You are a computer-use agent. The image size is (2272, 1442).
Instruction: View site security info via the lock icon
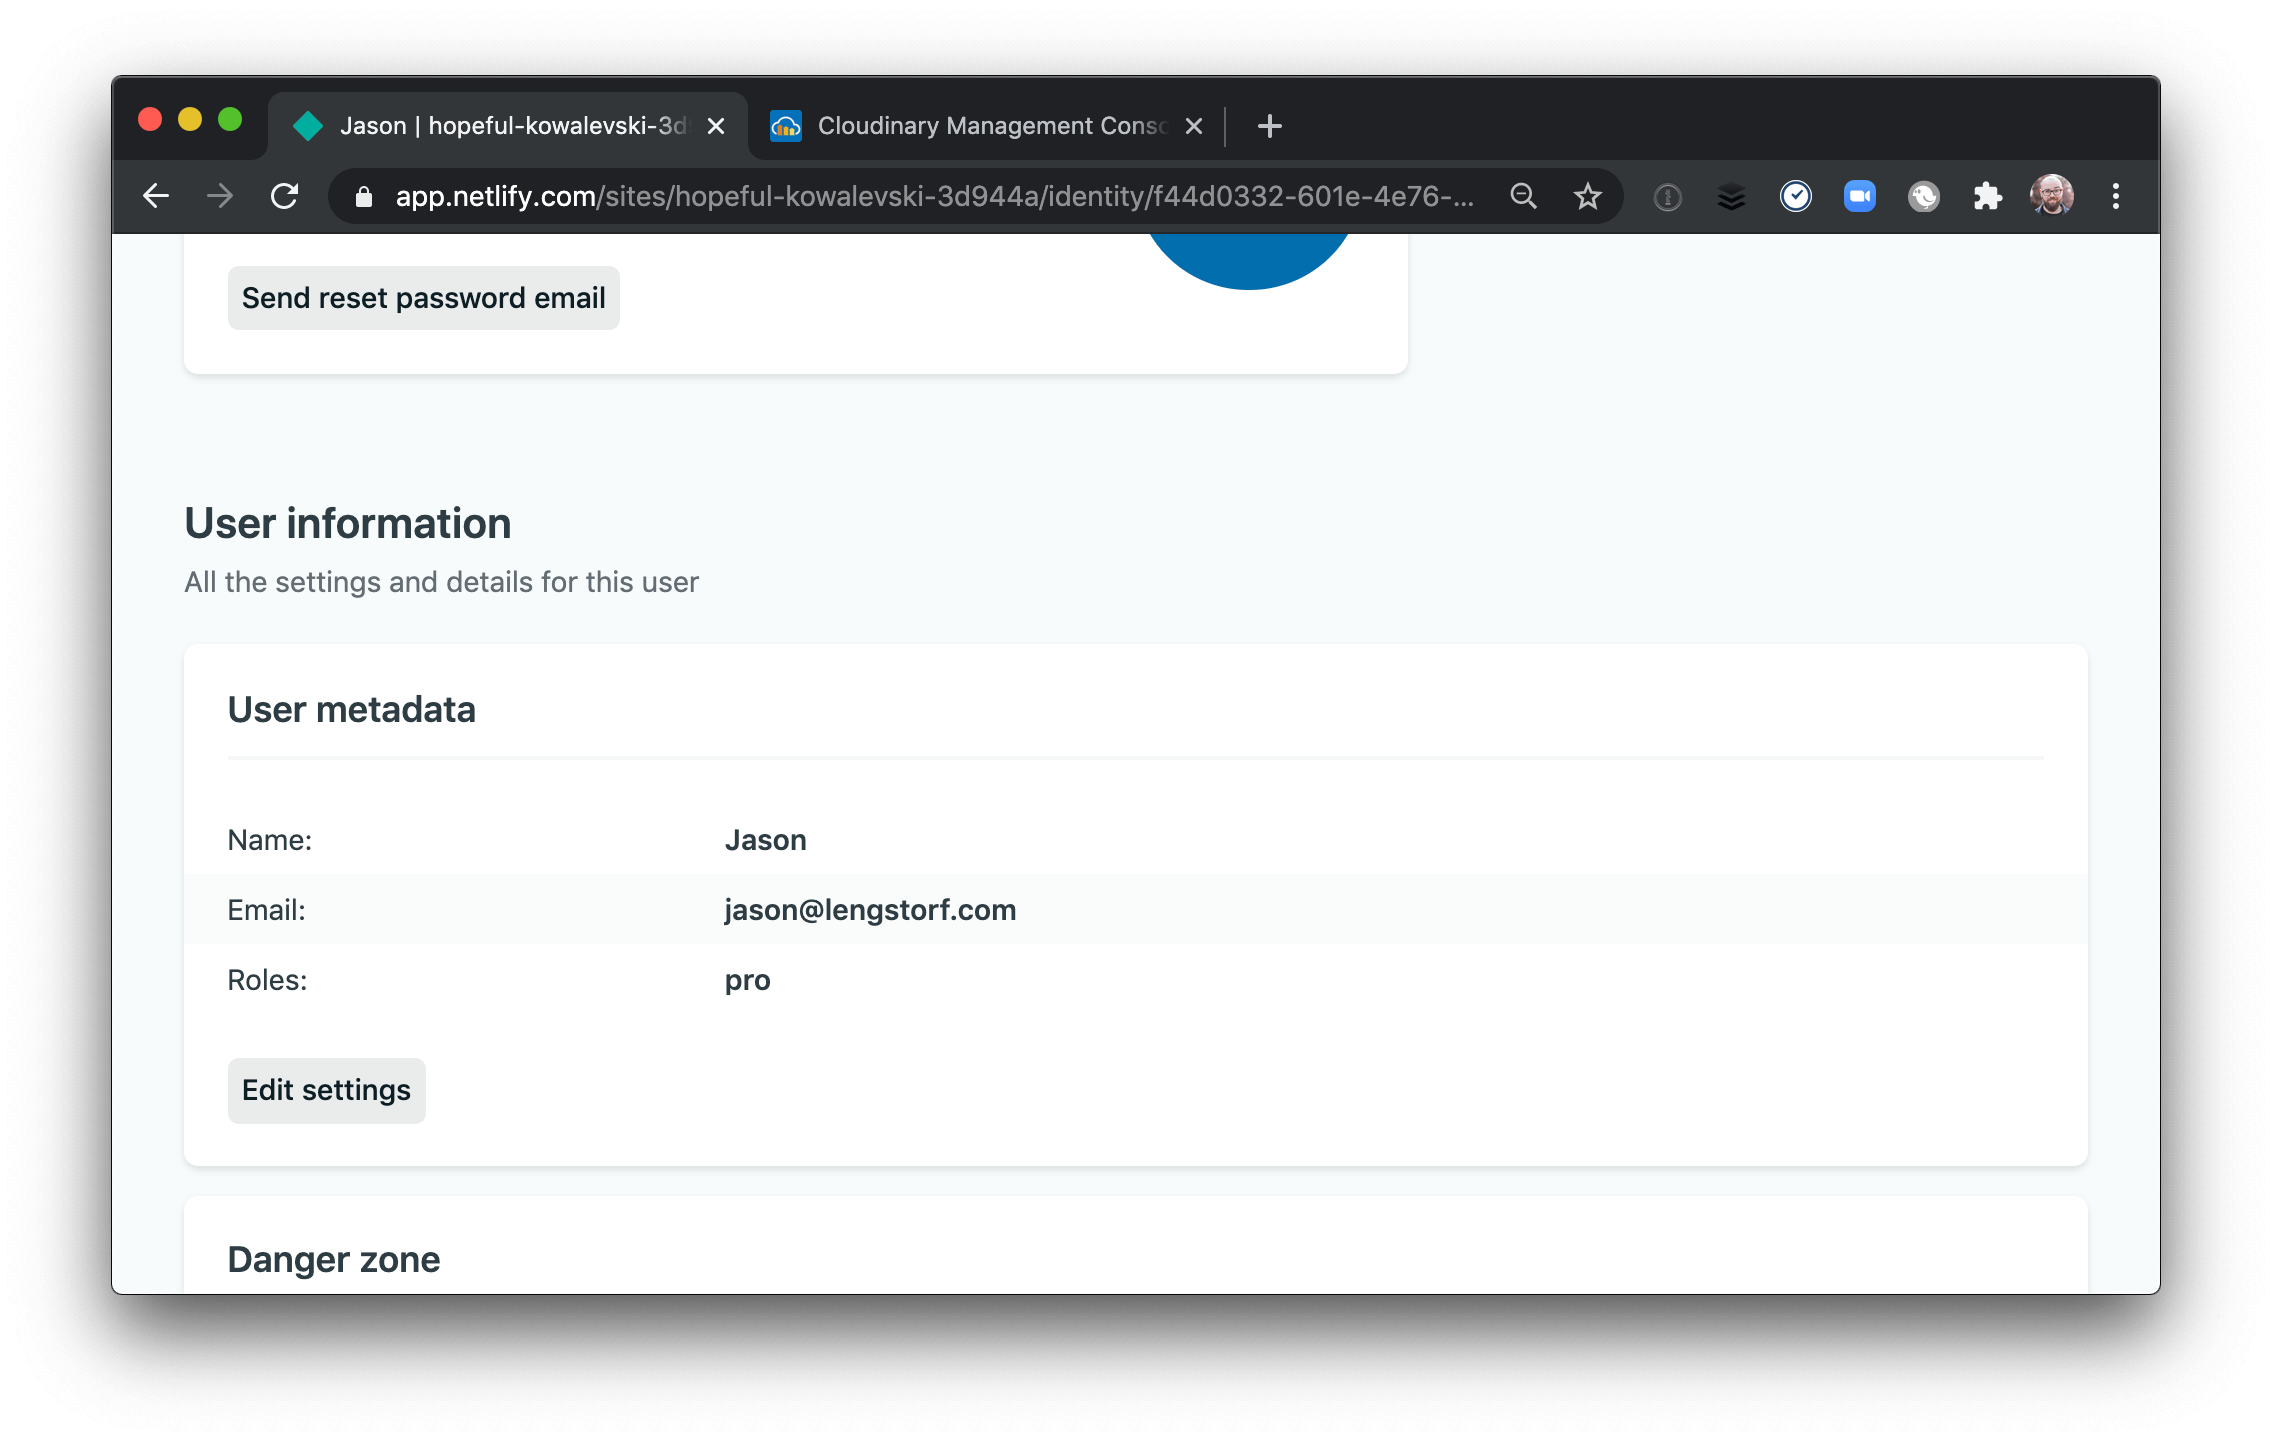pyautogui.click(x=362, y=196)
